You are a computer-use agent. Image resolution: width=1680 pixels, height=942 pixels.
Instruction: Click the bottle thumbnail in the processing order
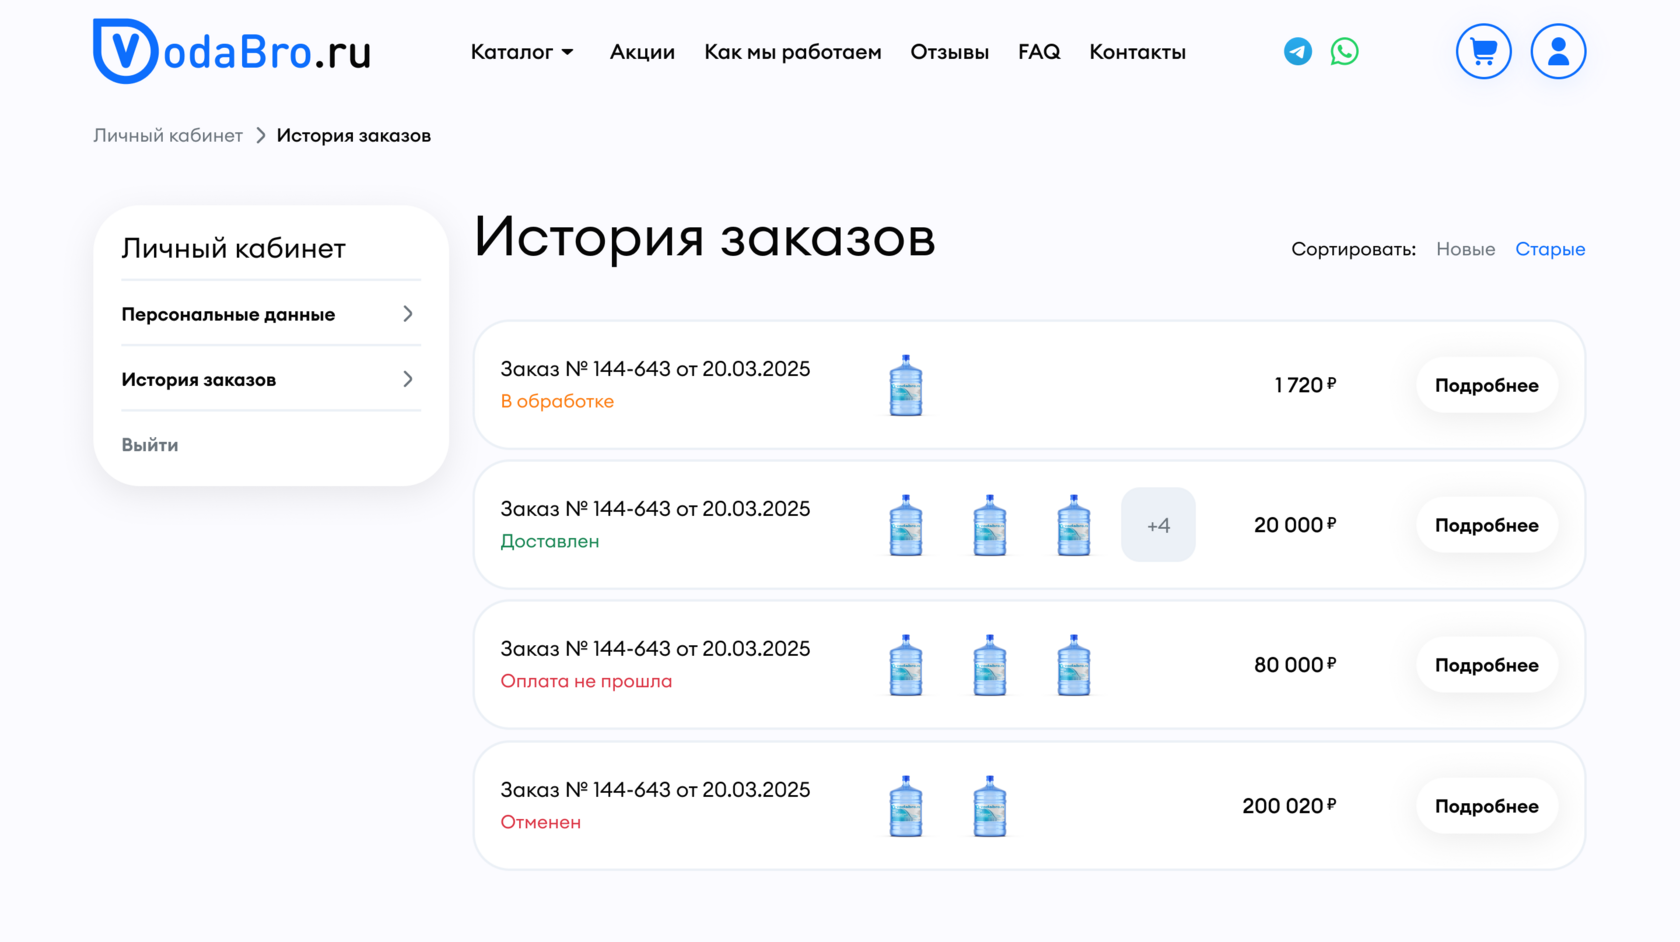(x=906, y=385)
